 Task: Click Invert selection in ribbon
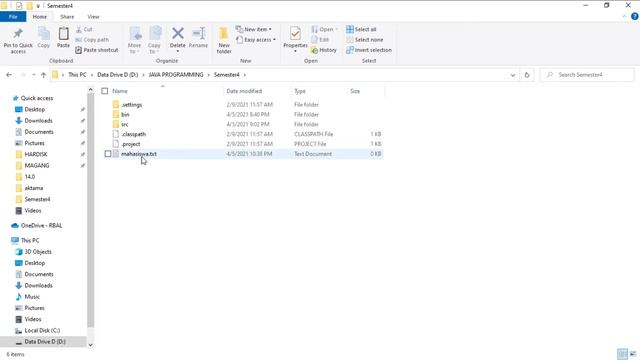coord(369,50)
